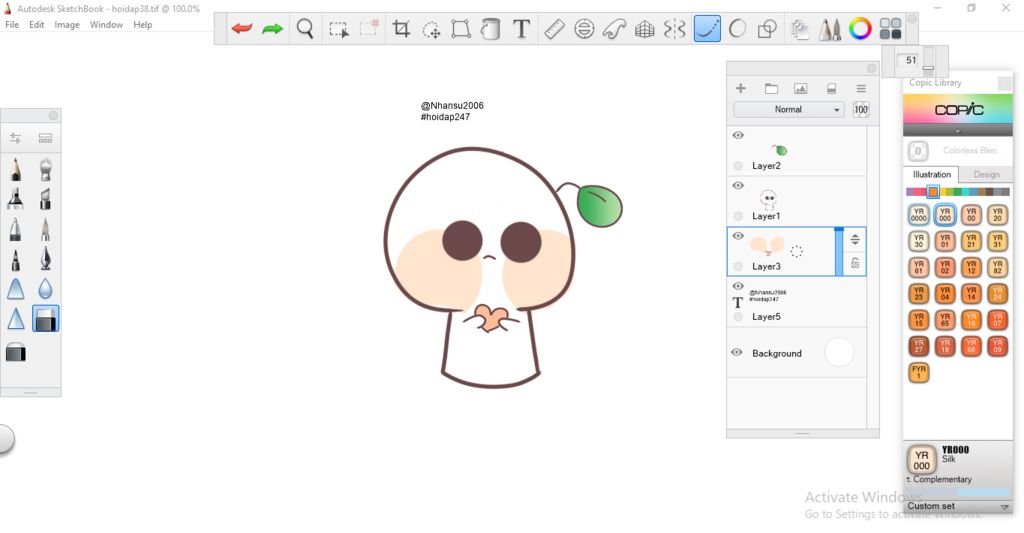Toggle the Layer3 lock transparency icon

[855, 263]
